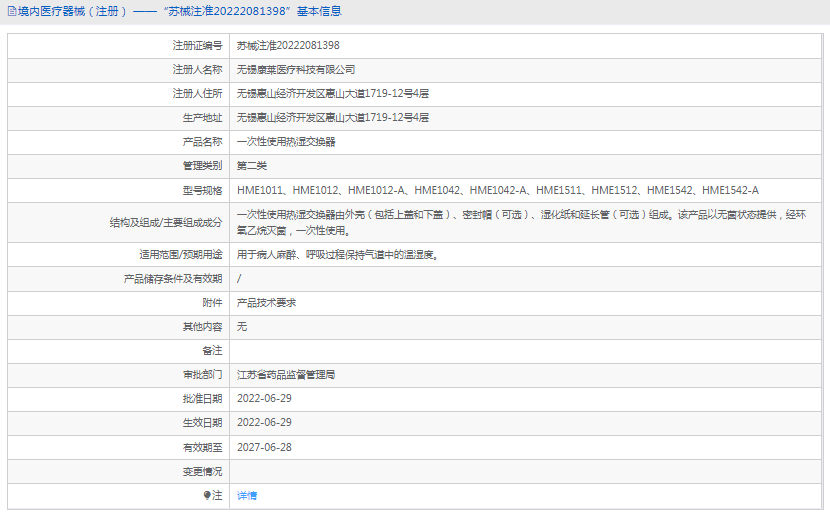Click the expiry date 2027-06-28
The width and height of the screenshot is (830, 515).
point(264,447)
